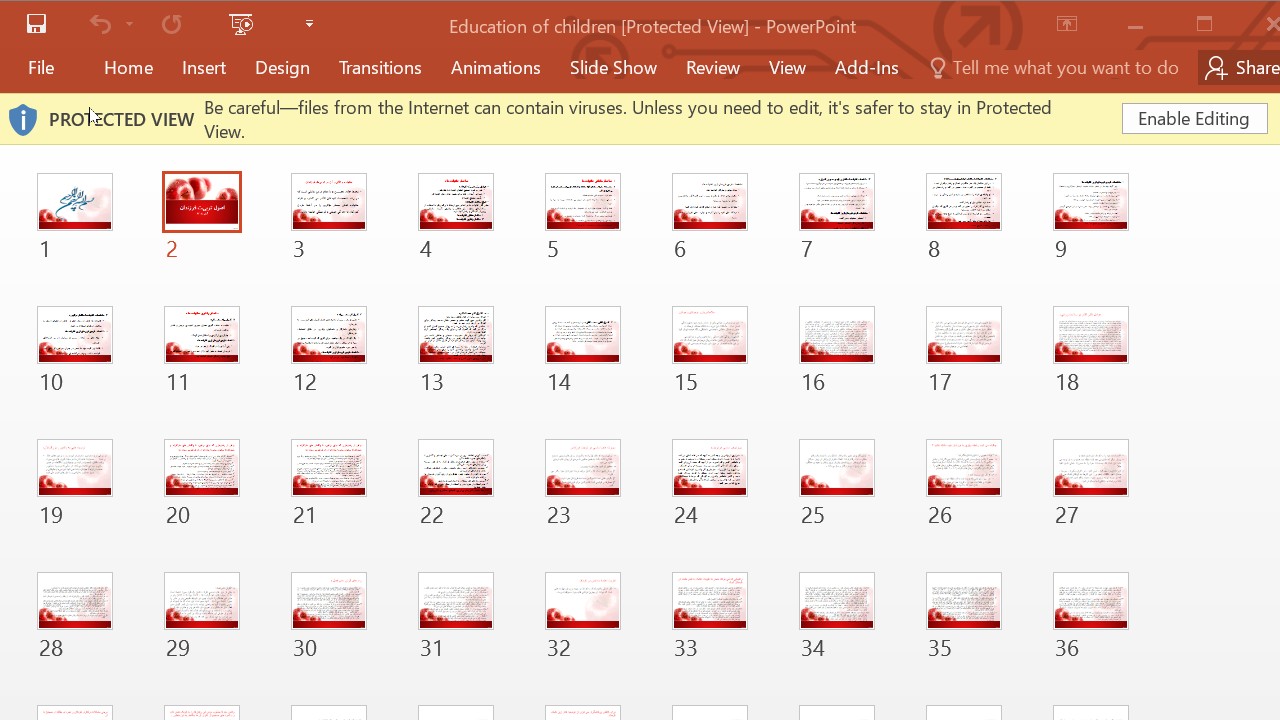Choose slide 9 thumbnail

coord(1091,202)
